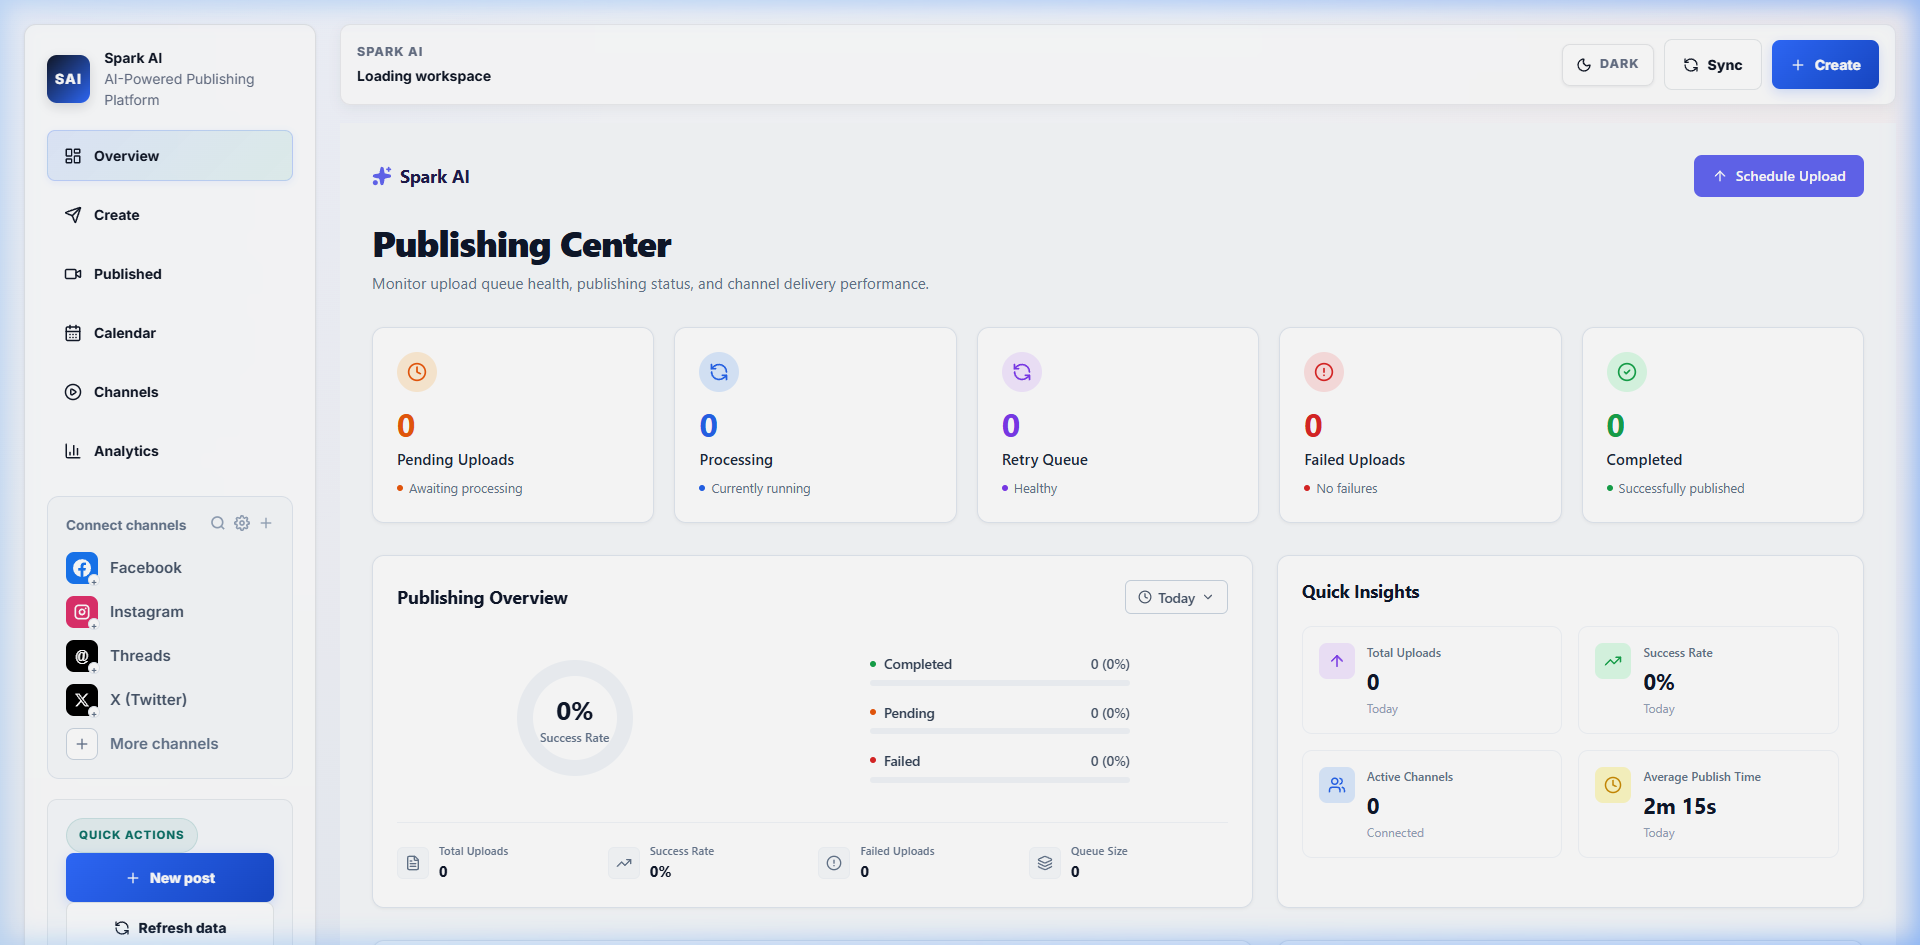Go to Create in the sidebar

point(170,215)
